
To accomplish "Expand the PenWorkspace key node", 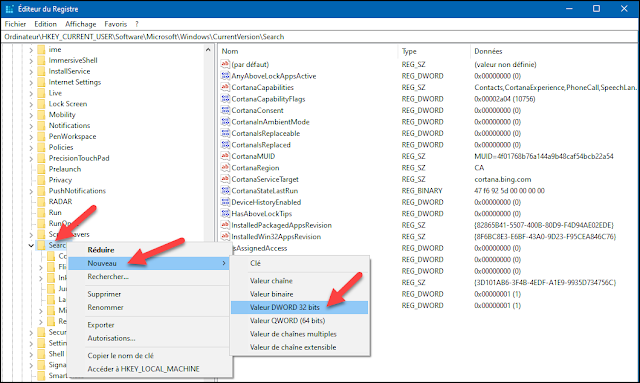I will pyautogui.click(x=31, y=137).
